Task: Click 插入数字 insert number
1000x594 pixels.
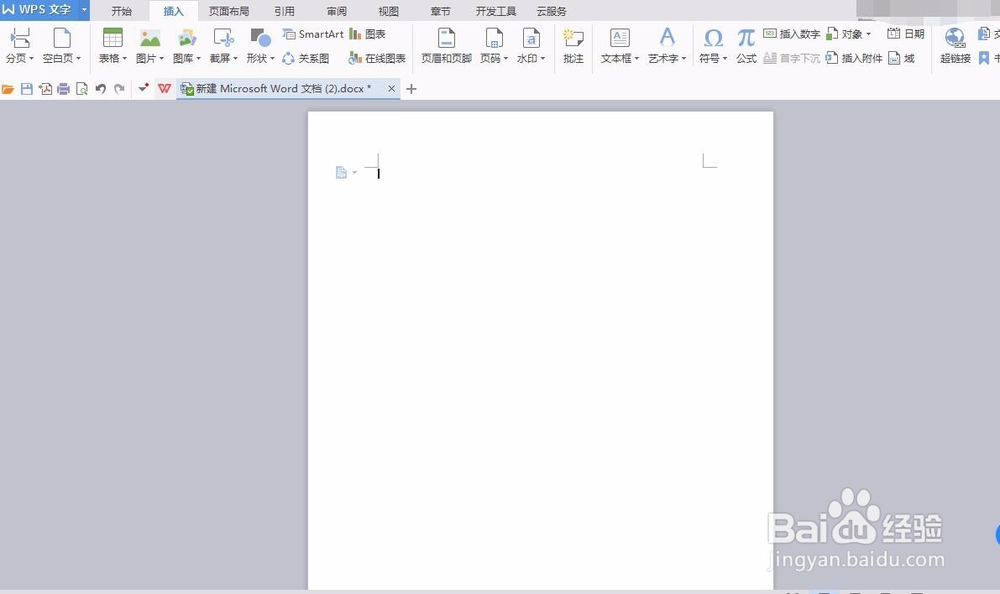Action: pos(791,34)
